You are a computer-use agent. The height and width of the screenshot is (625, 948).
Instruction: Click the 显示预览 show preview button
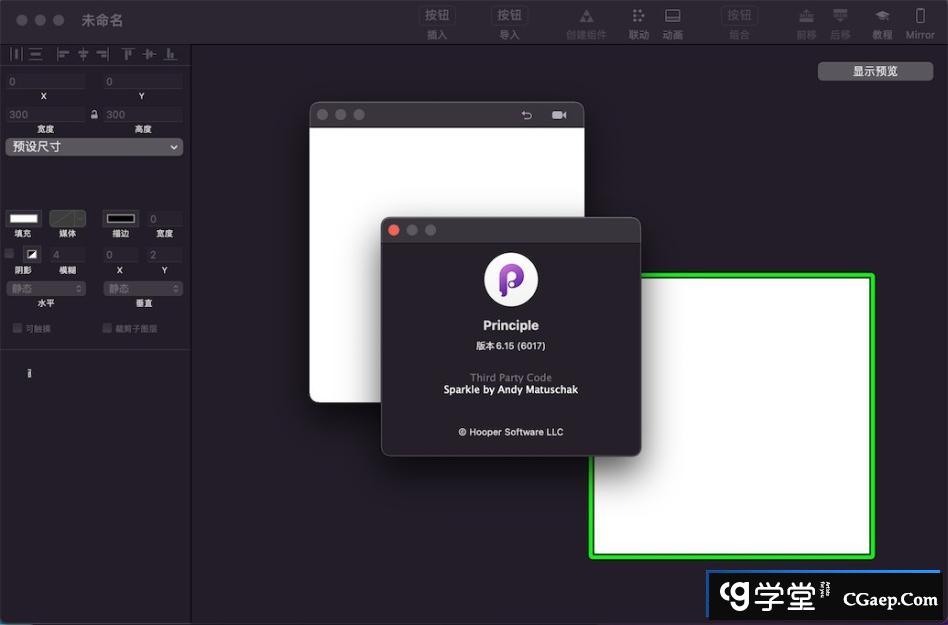[875, 71]
